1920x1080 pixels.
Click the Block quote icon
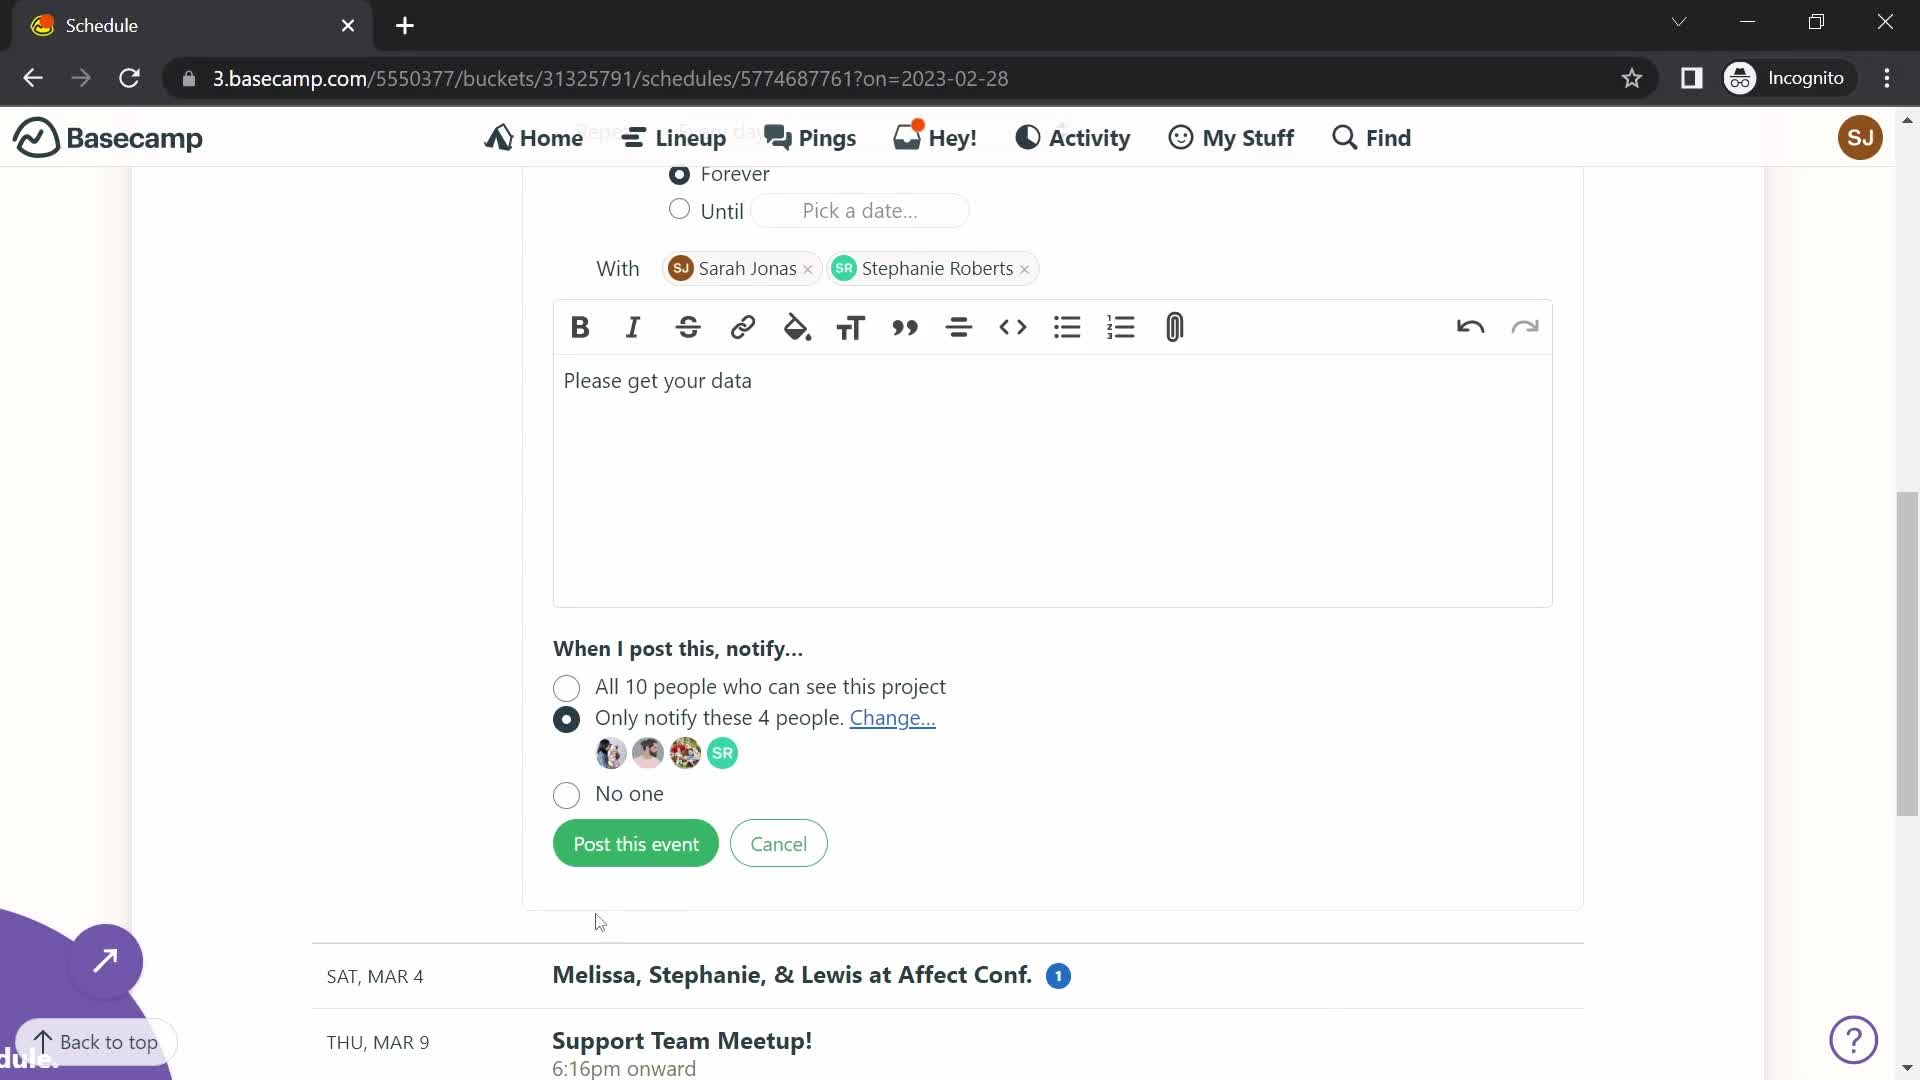coord(907,327)
